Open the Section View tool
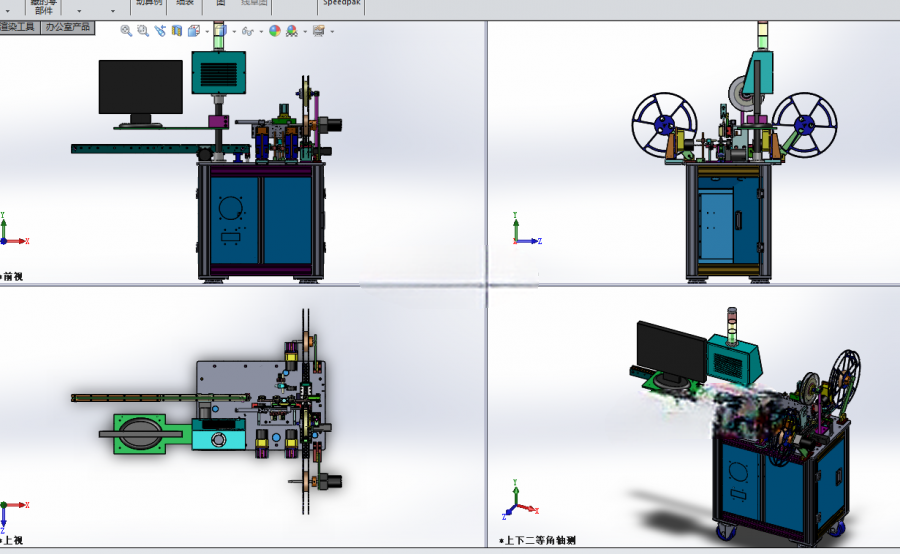The width and height of the screenshot is (900, 554). [x=177, y=31]
